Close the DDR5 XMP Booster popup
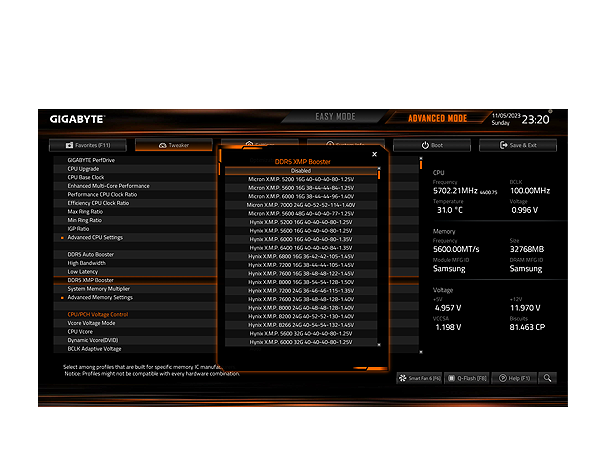607x450 pixels. (375, 154)
